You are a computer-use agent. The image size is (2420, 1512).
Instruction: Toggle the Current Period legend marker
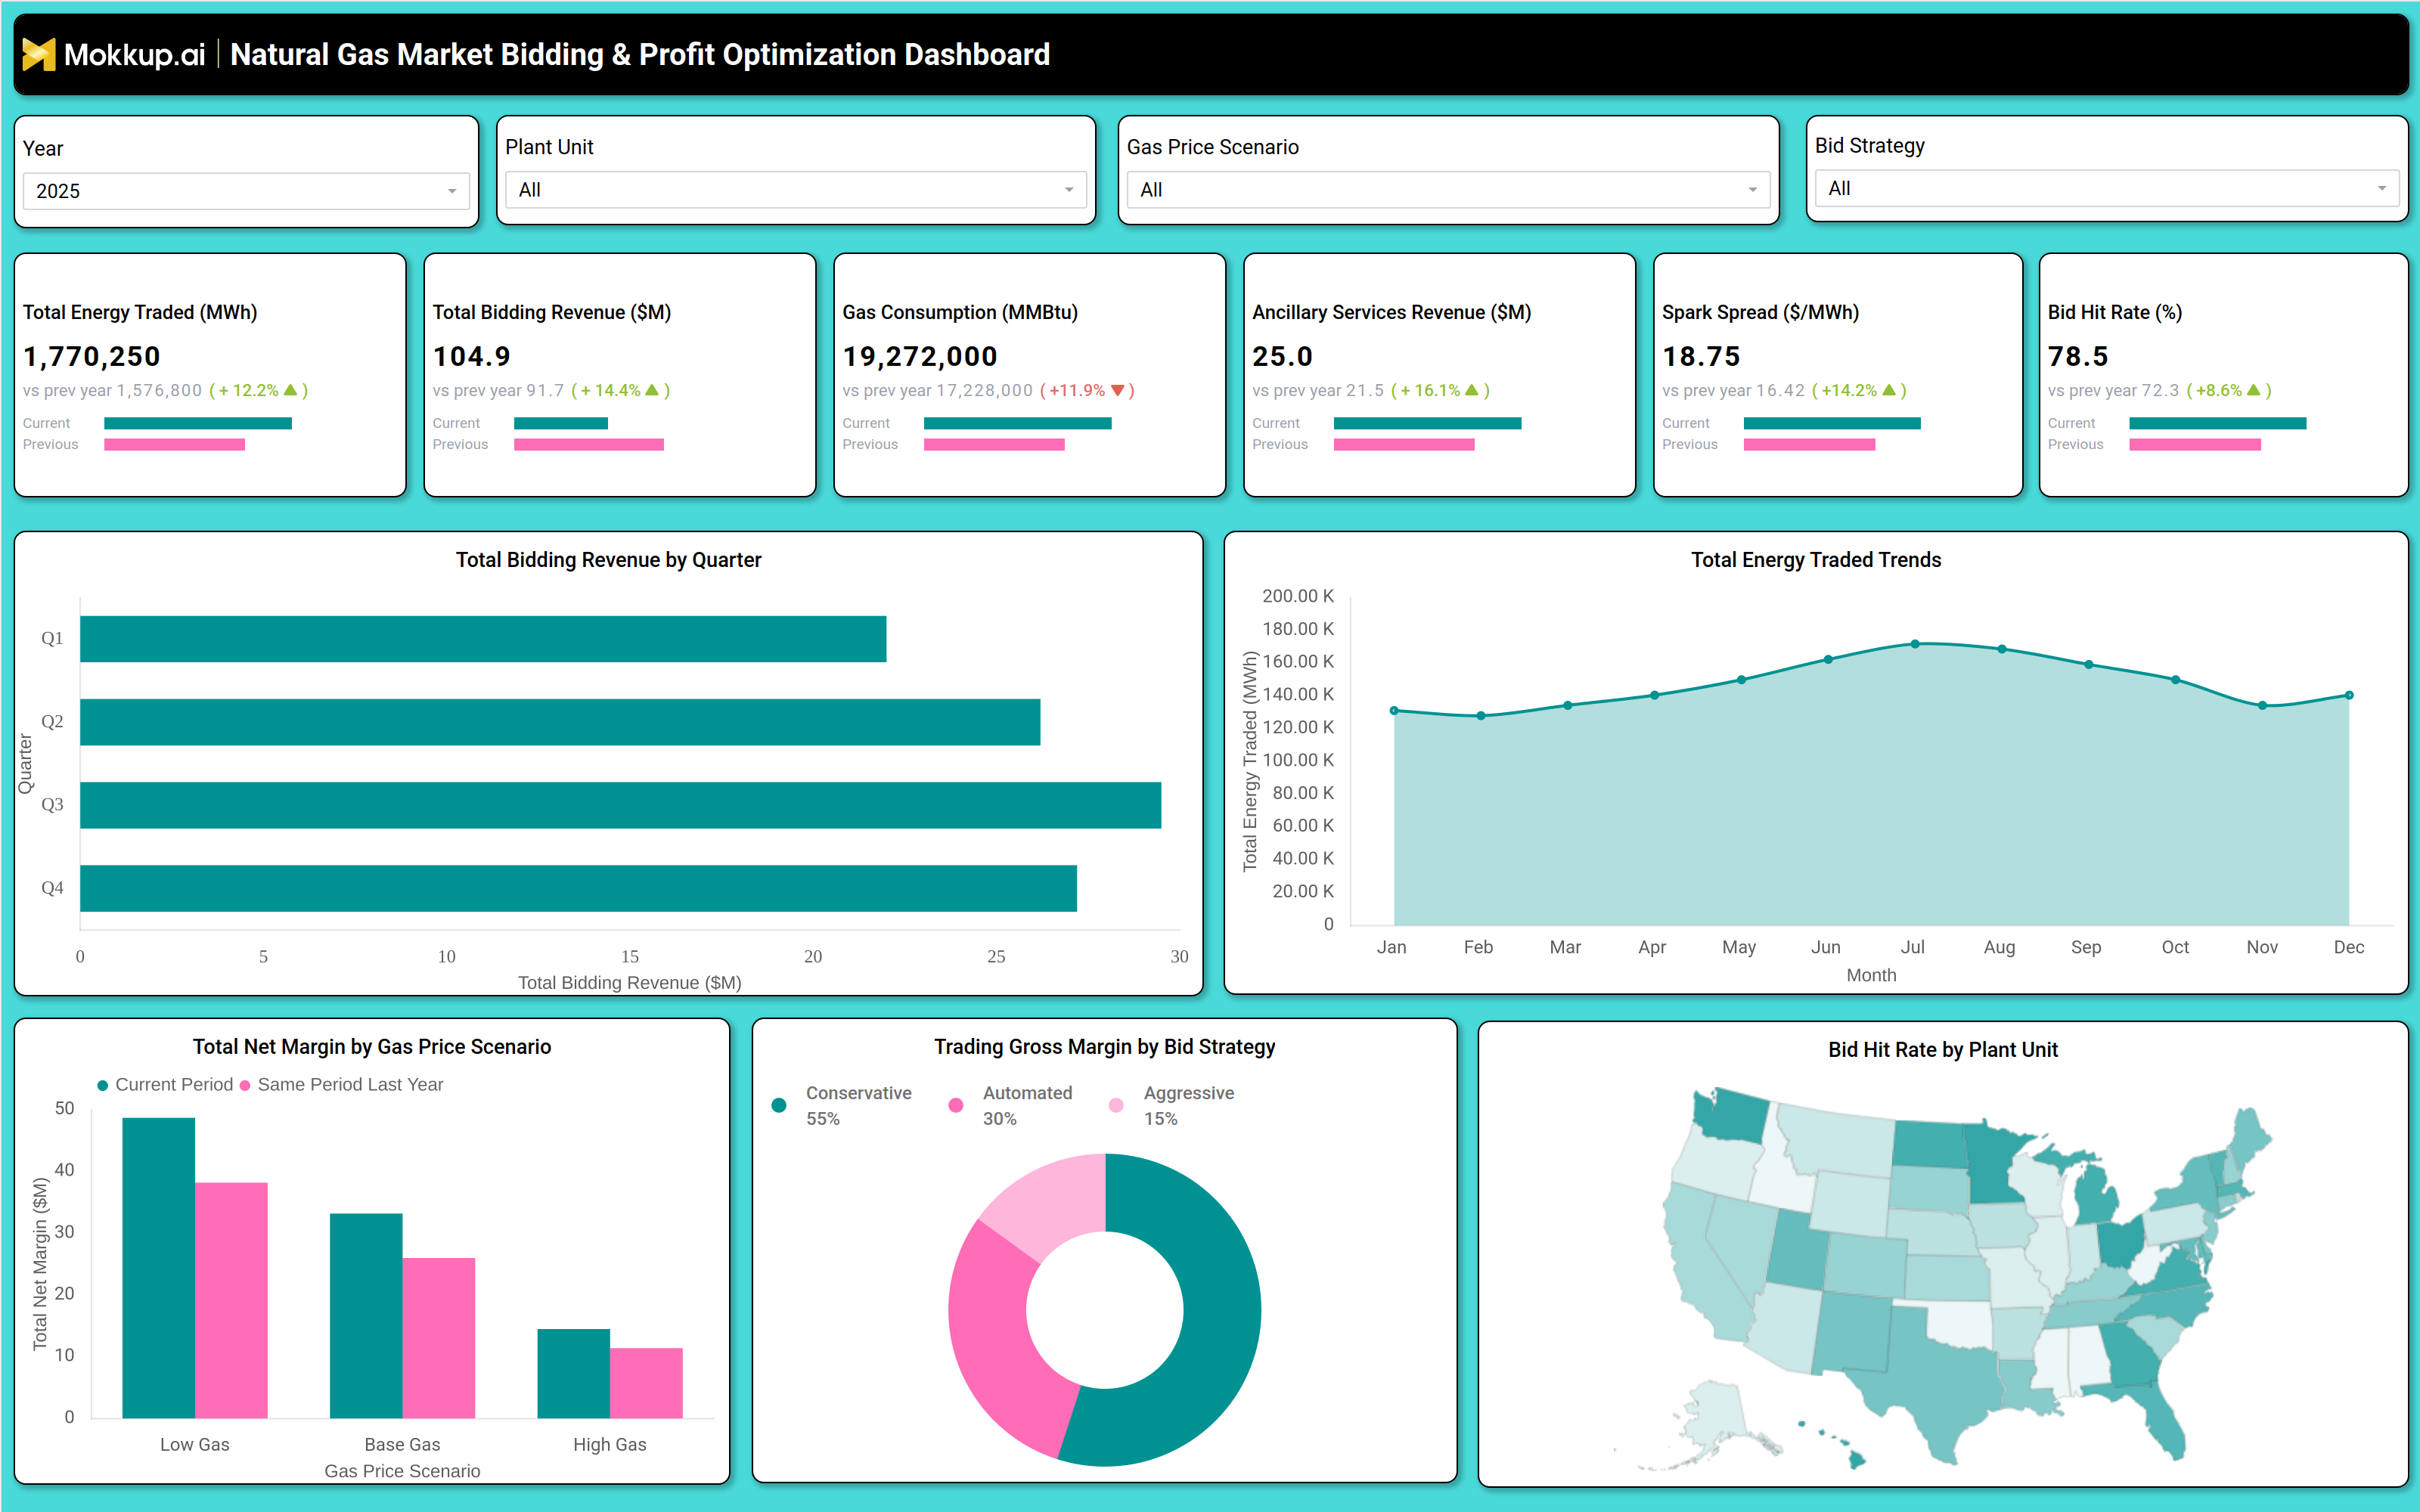pyautogui.click(x=102, y=1085)
